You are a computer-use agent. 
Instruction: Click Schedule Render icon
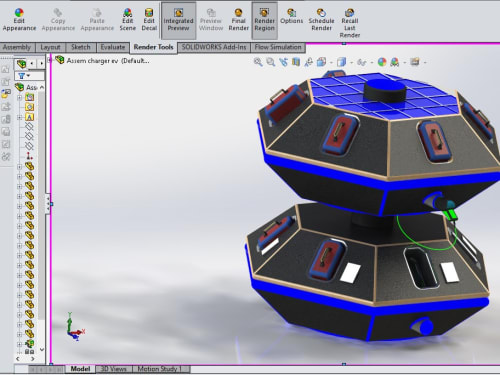[321, 20]
